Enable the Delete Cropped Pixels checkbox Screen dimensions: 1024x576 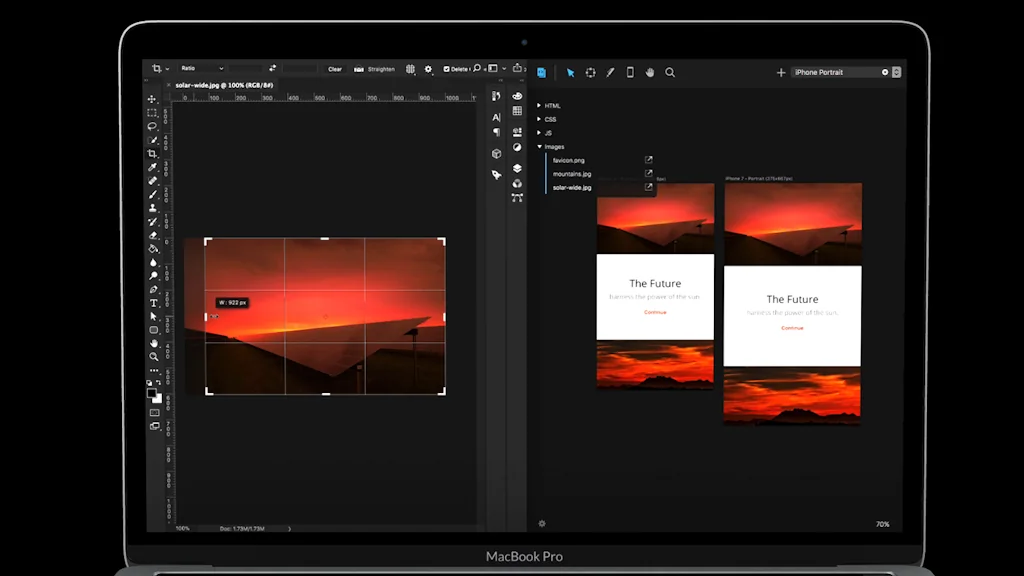click(x=448, y=69)
